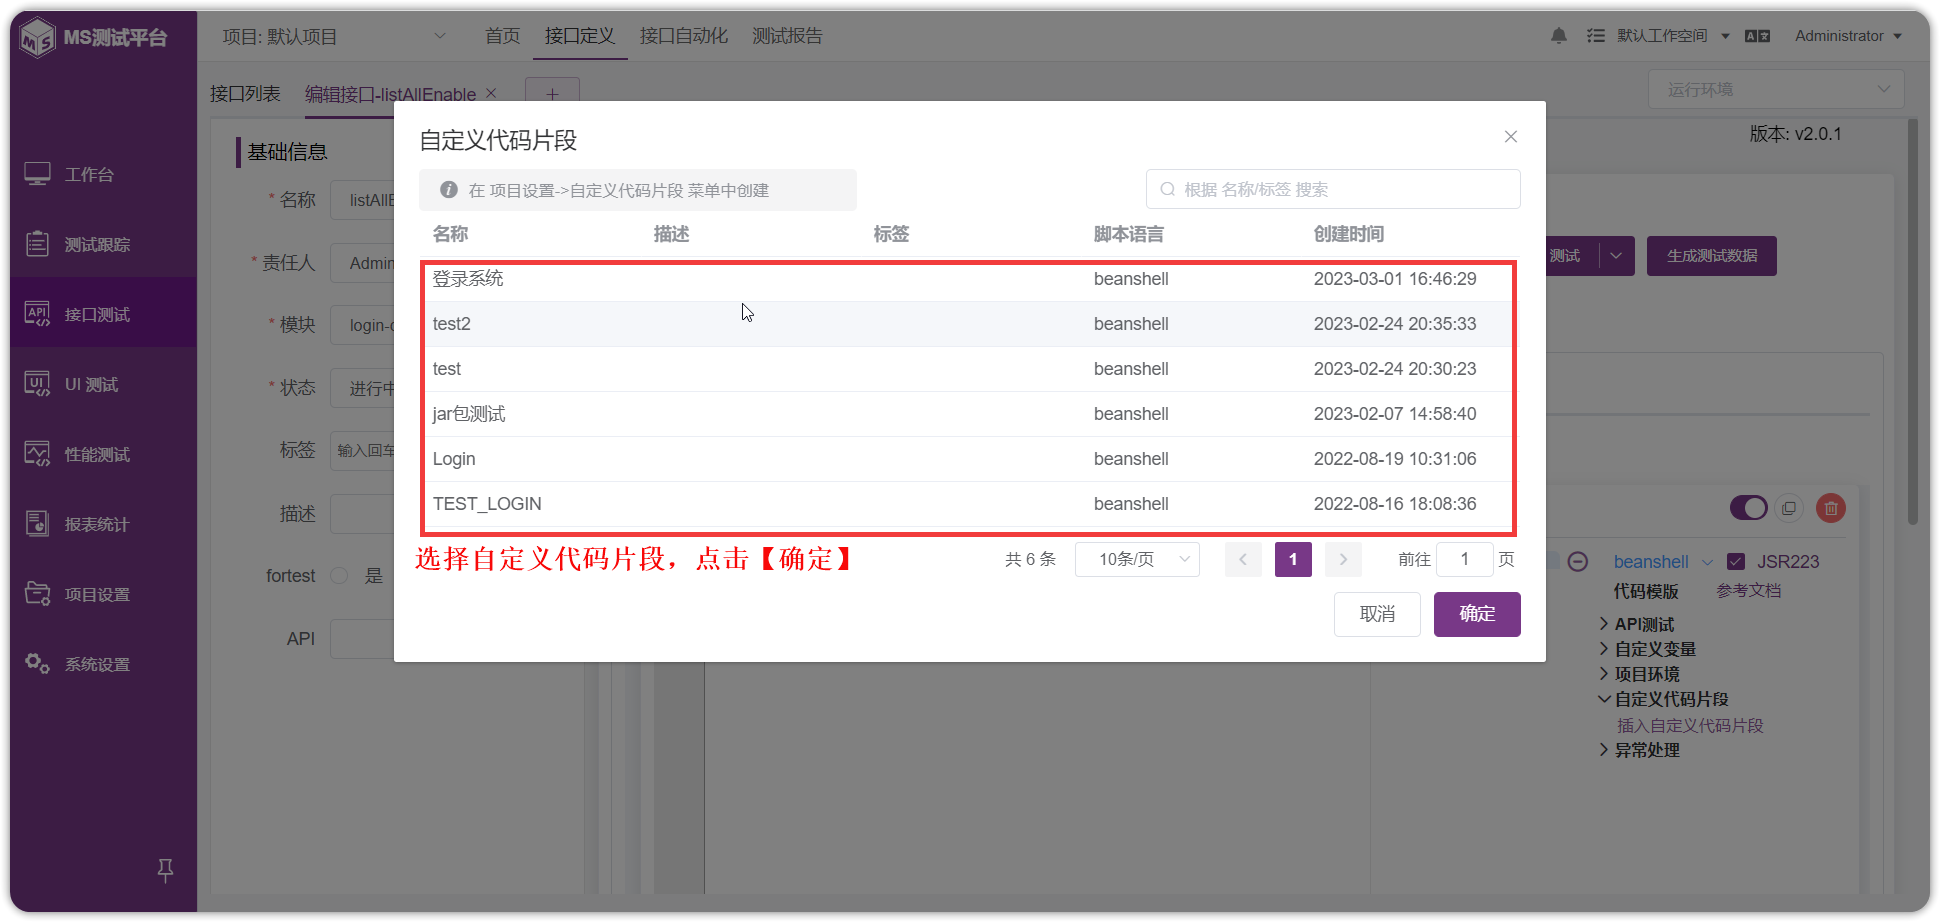
Task: Open the 10条/页 page size dropdown
Action: click(x=1137, y=559)
